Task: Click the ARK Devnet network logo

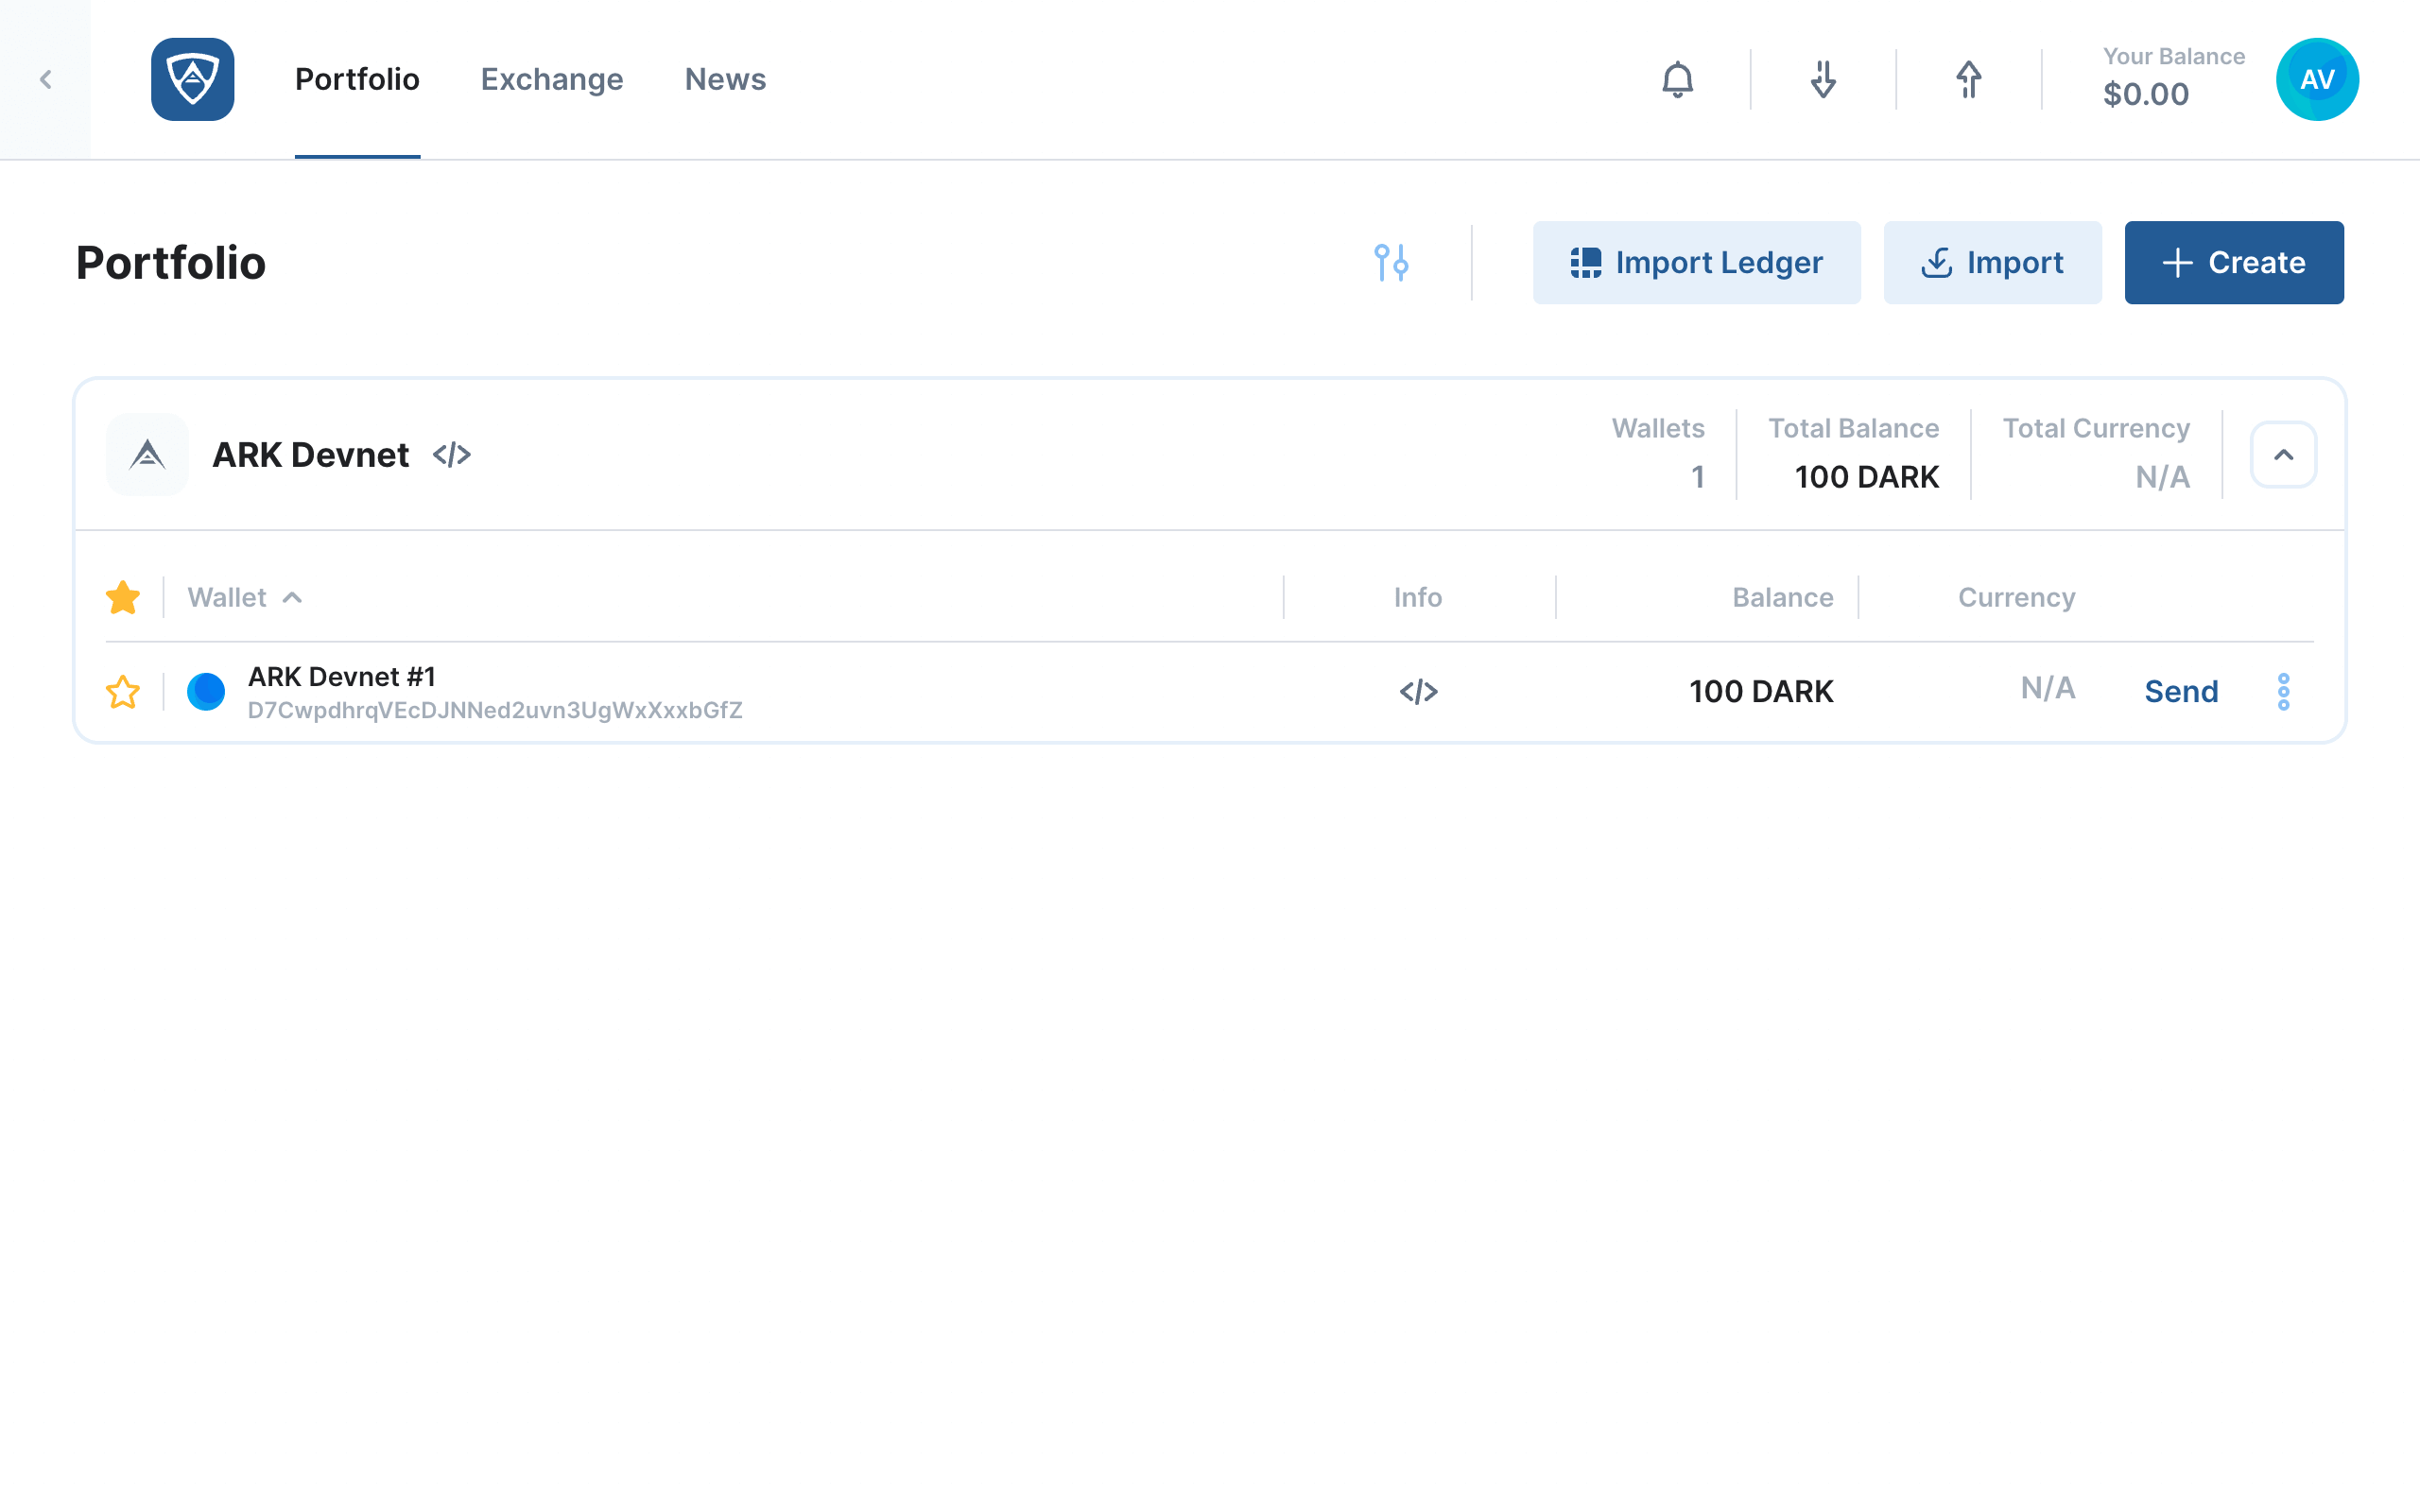Action: pyautogui.click(x=147, y=455)
